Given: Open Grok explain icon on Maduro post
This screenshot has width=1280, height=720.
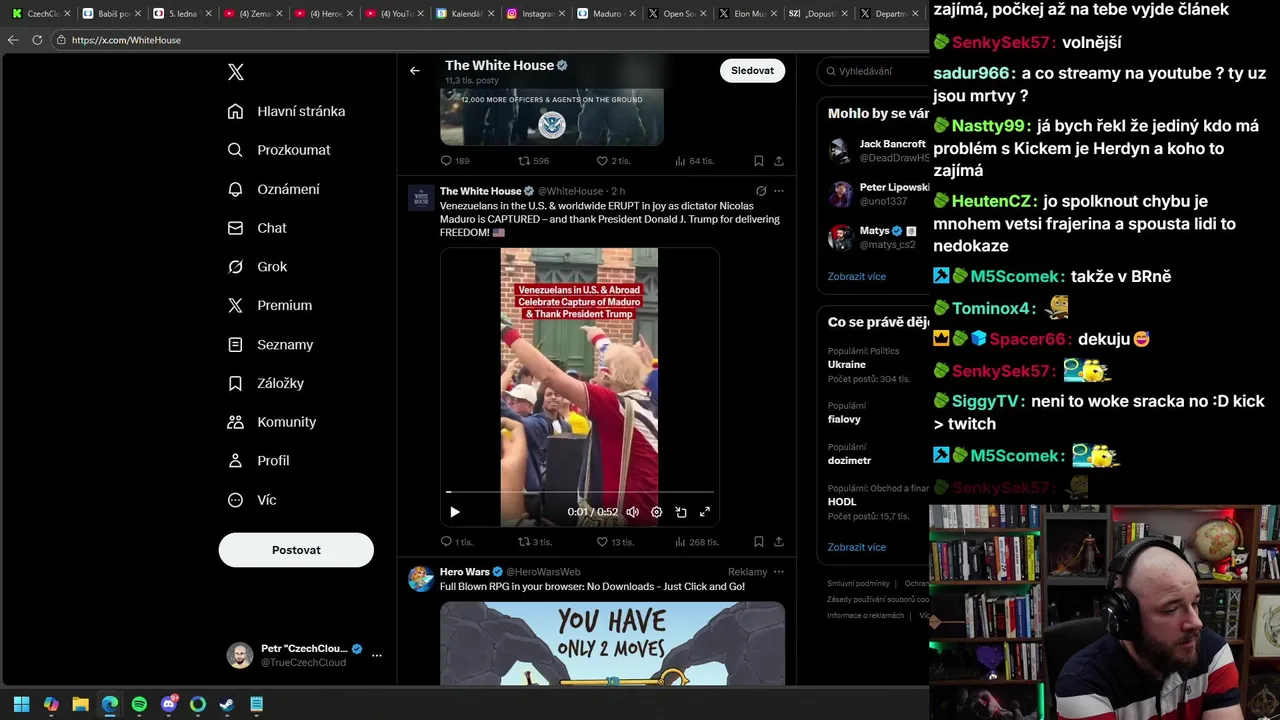Looking at the screenshot, I should [x=761, y=191].
